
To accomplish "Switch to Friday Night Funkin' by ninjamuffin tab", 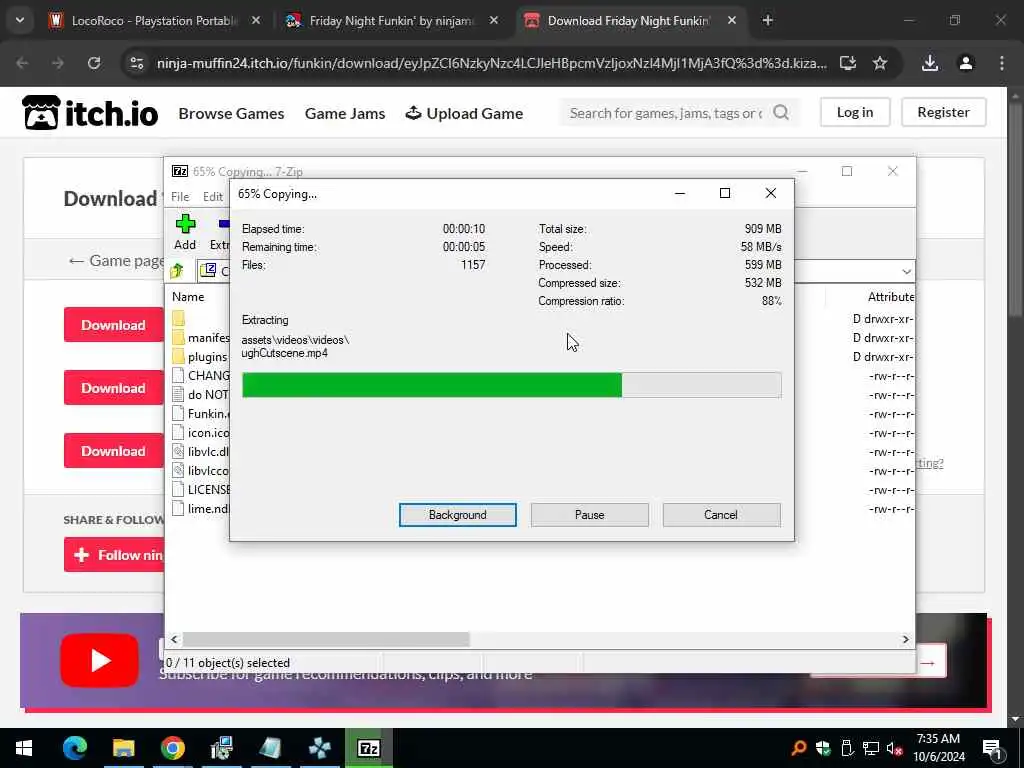I will (x=391, y=21).
